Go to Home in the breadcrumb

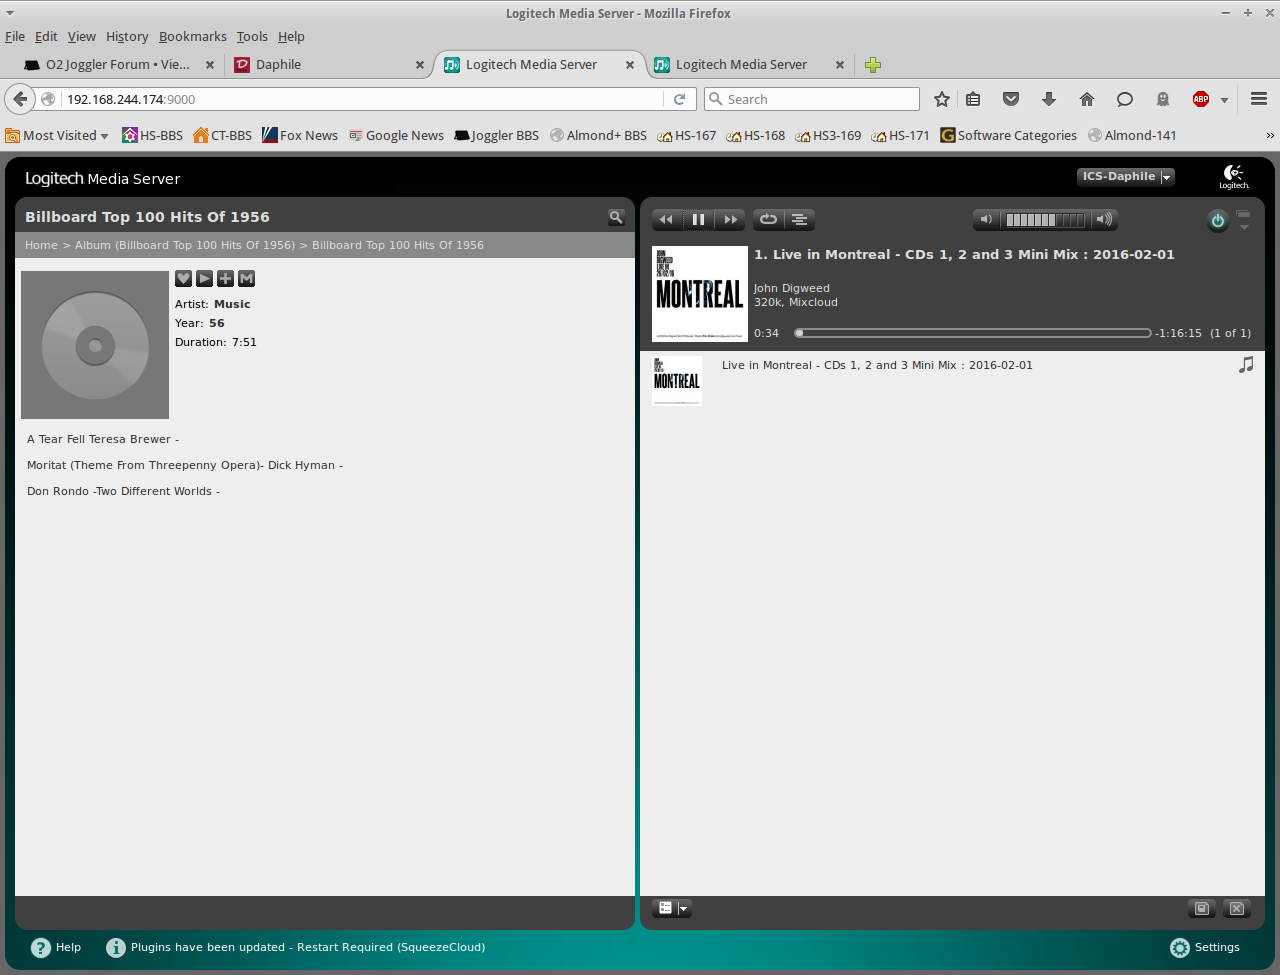coord(41,245)
